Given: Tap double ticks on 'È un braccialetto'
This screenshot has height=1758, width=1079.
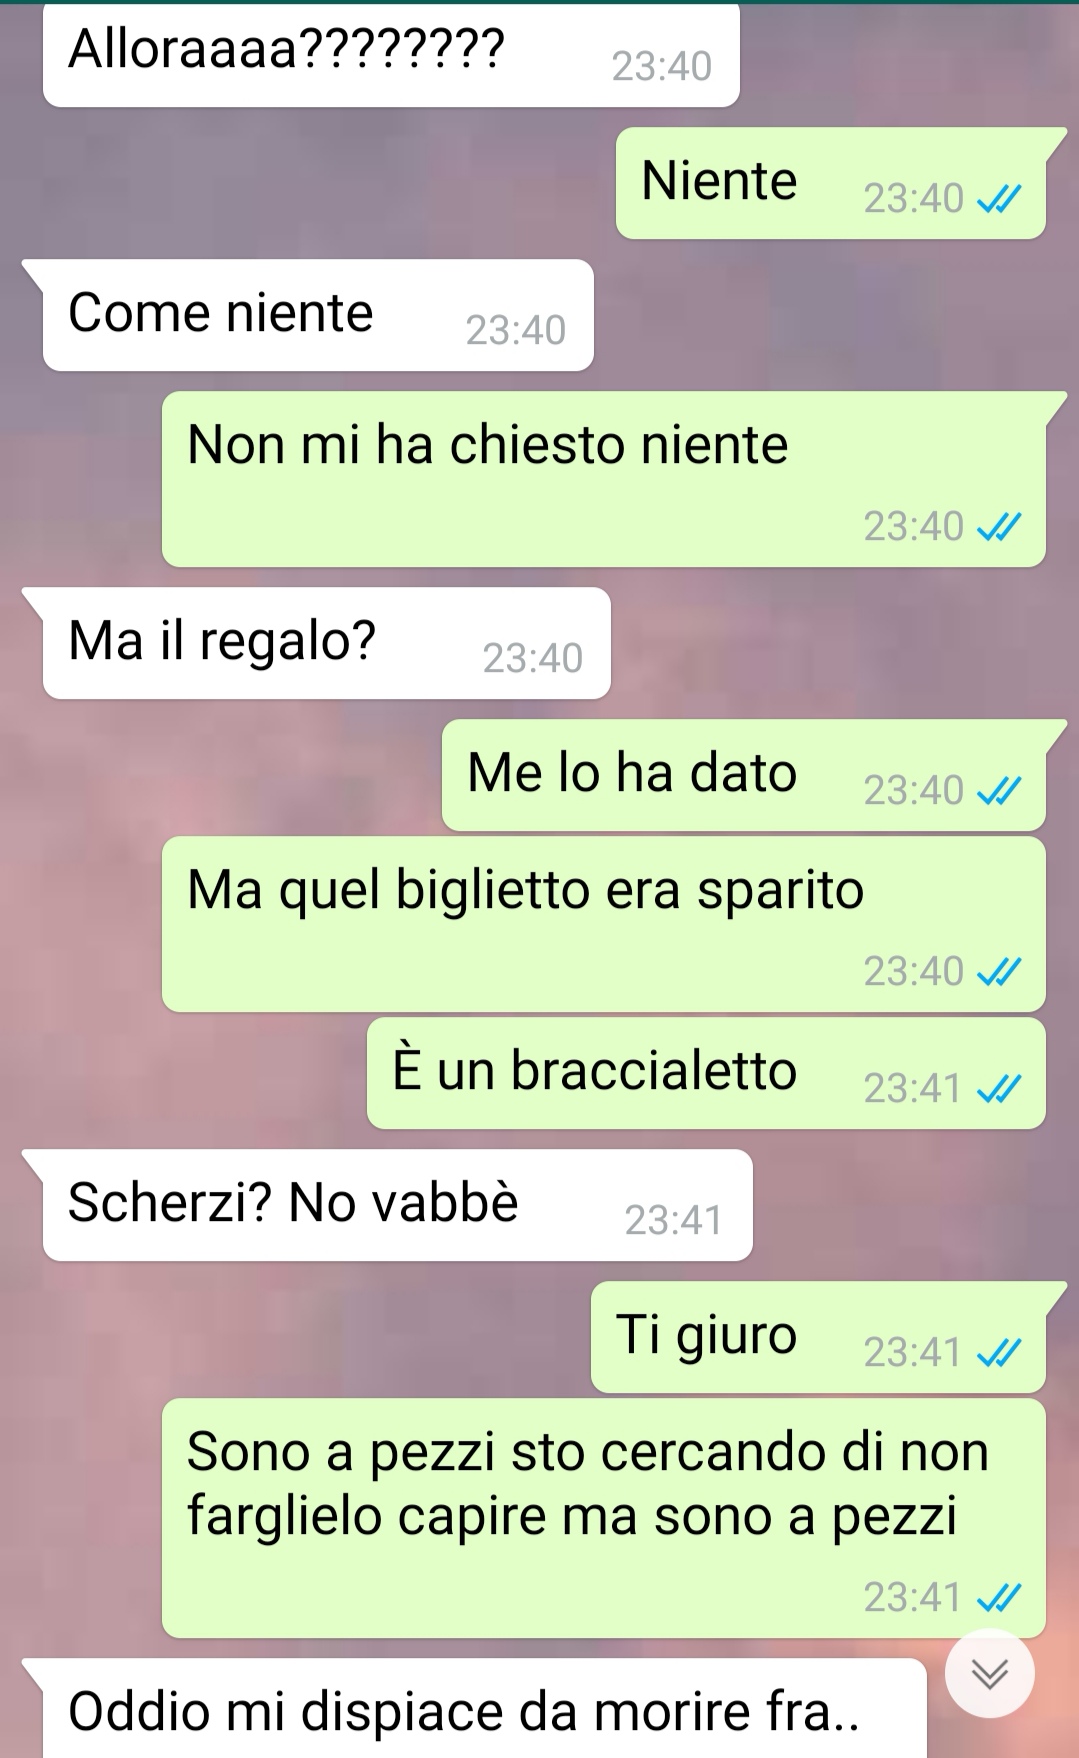Looking at the screenshot, I should (x=999, y=1089).
